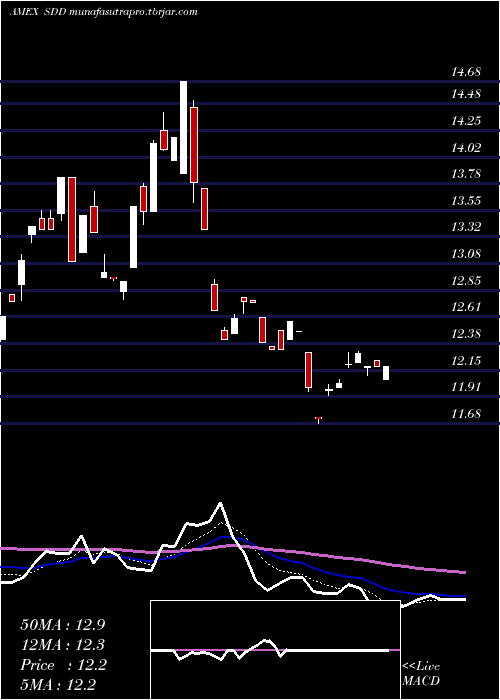Click the 50MA : 12.9 reading
The image size is (500, 700).
(63, 625)
